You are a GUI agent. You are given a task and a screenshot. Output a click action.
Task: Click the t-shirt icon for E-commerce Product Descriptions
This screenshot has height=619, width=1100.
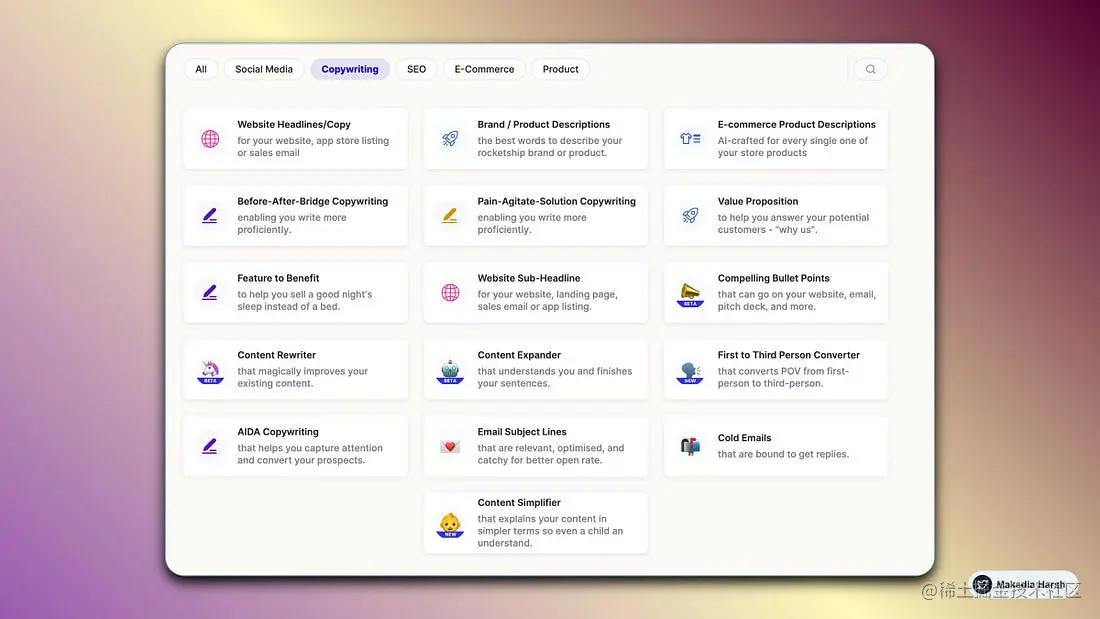point(690,139)
